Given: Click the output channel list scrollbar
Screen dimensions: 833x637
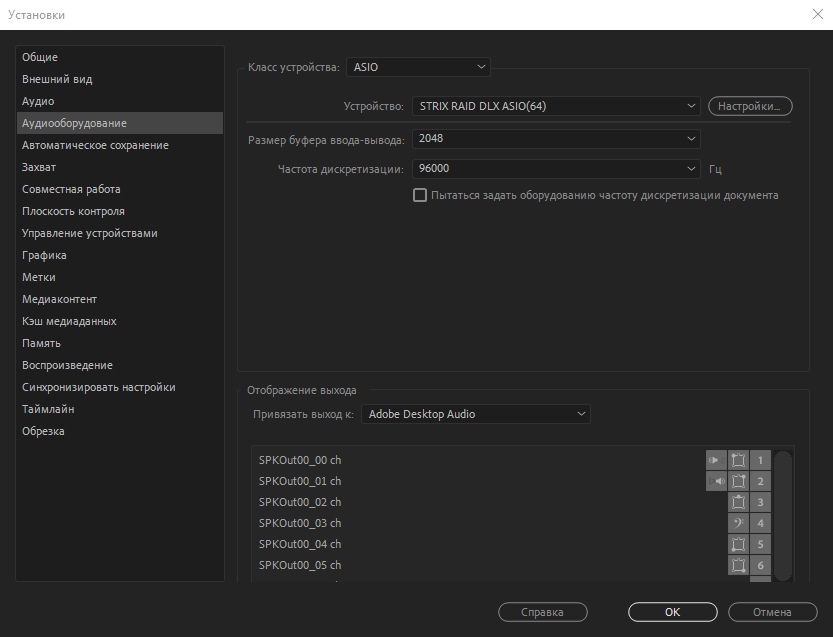Looking at the screenshot, I should pyautogui.click(x=783, y=510).
